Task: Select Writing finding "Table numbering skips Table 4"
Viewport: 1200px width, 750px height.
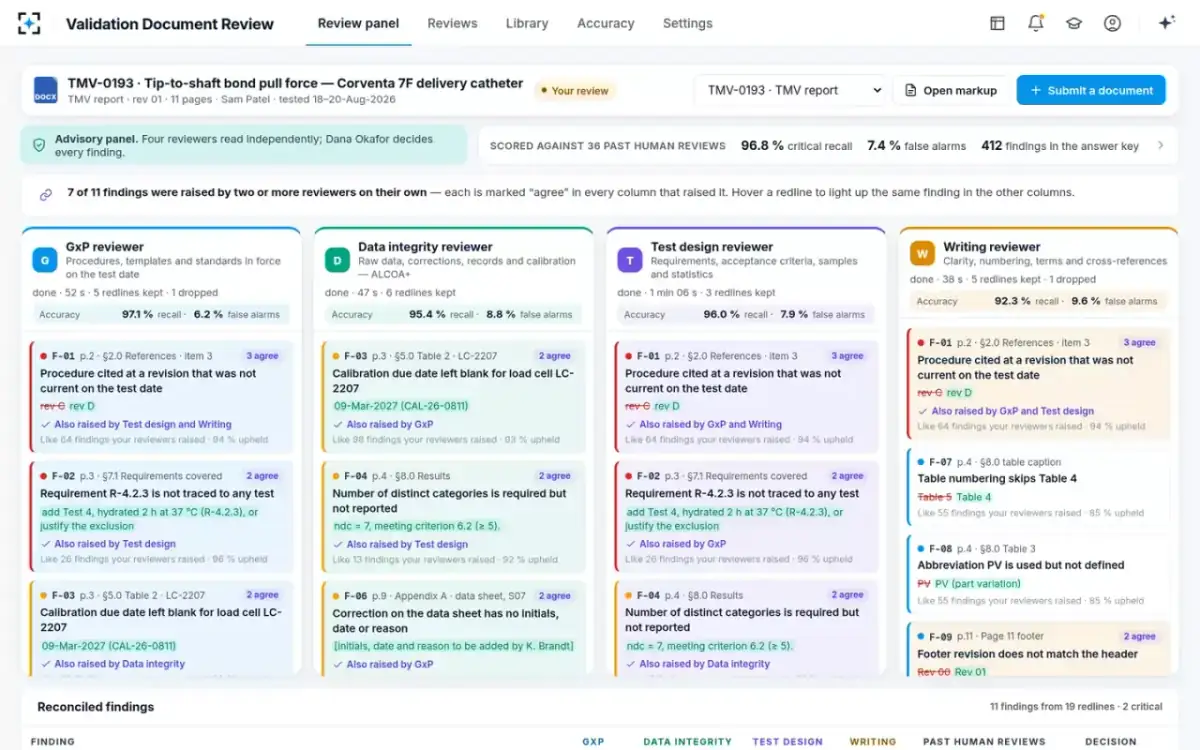Action: (1039, 487)
